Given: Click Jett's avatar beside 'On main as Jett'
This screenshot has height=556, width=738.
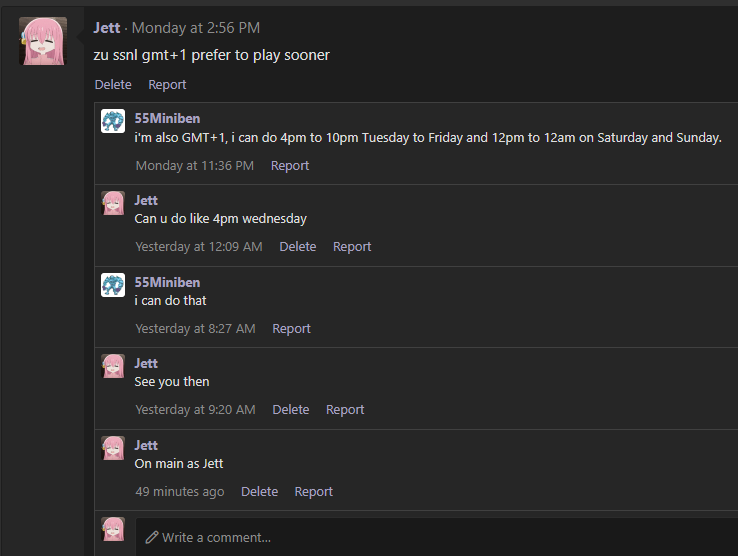Looking at the screenshot, I should pyautogui.click(x=113, y=448).
